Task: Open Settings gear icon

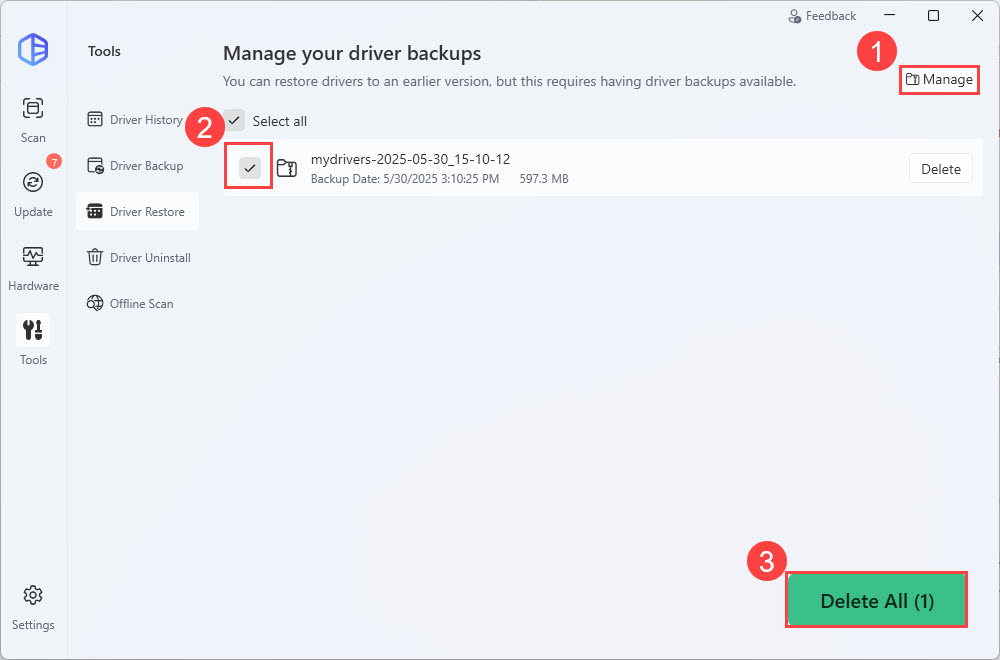Action: click(x=33, y=595)
